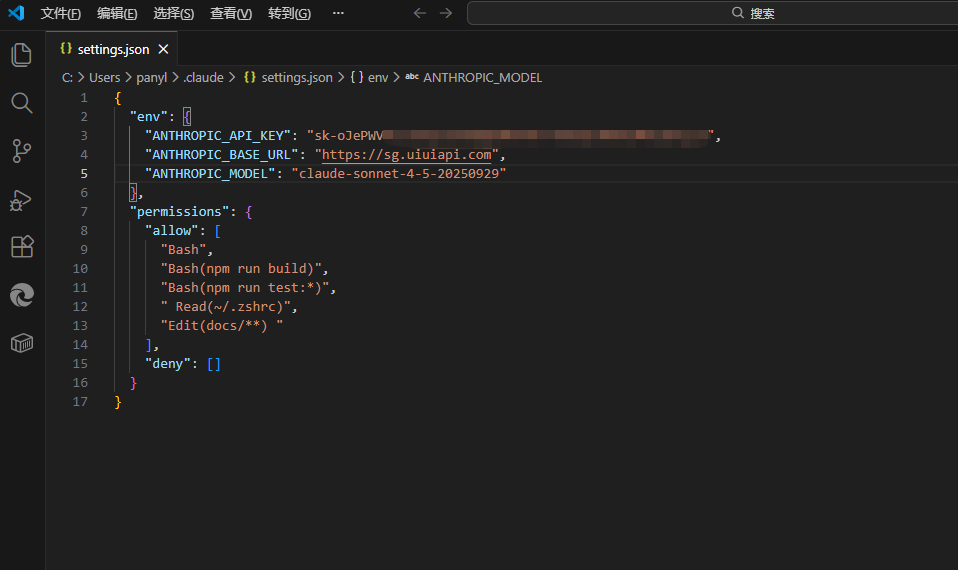Expand the hidden menus via the ellipsis
Image resolution: width=958 pixels, height=570 pixels.
pos(338,13)
